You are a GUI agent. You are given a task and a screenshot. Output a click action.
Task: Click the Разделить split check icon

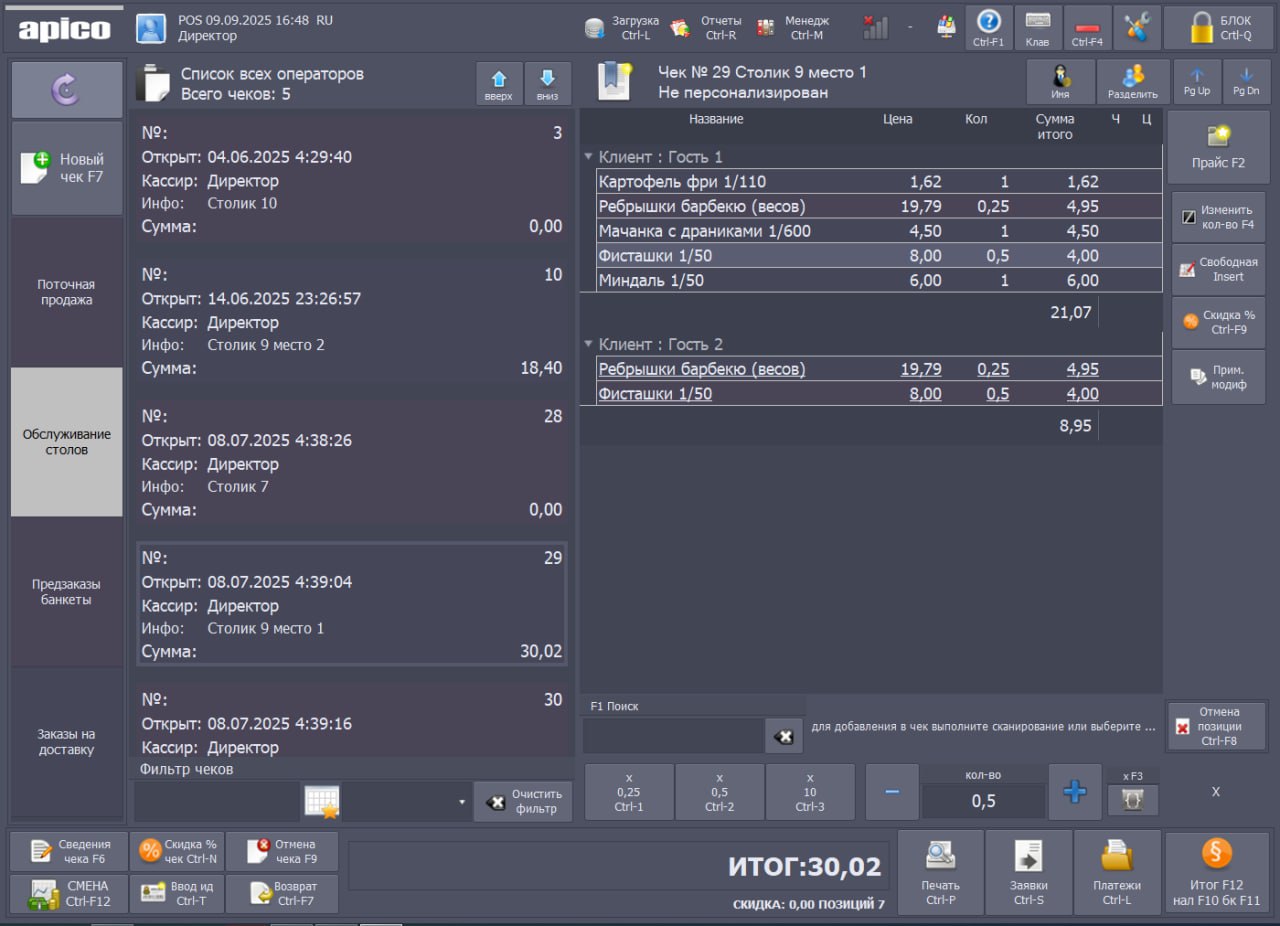[1133, 81]
